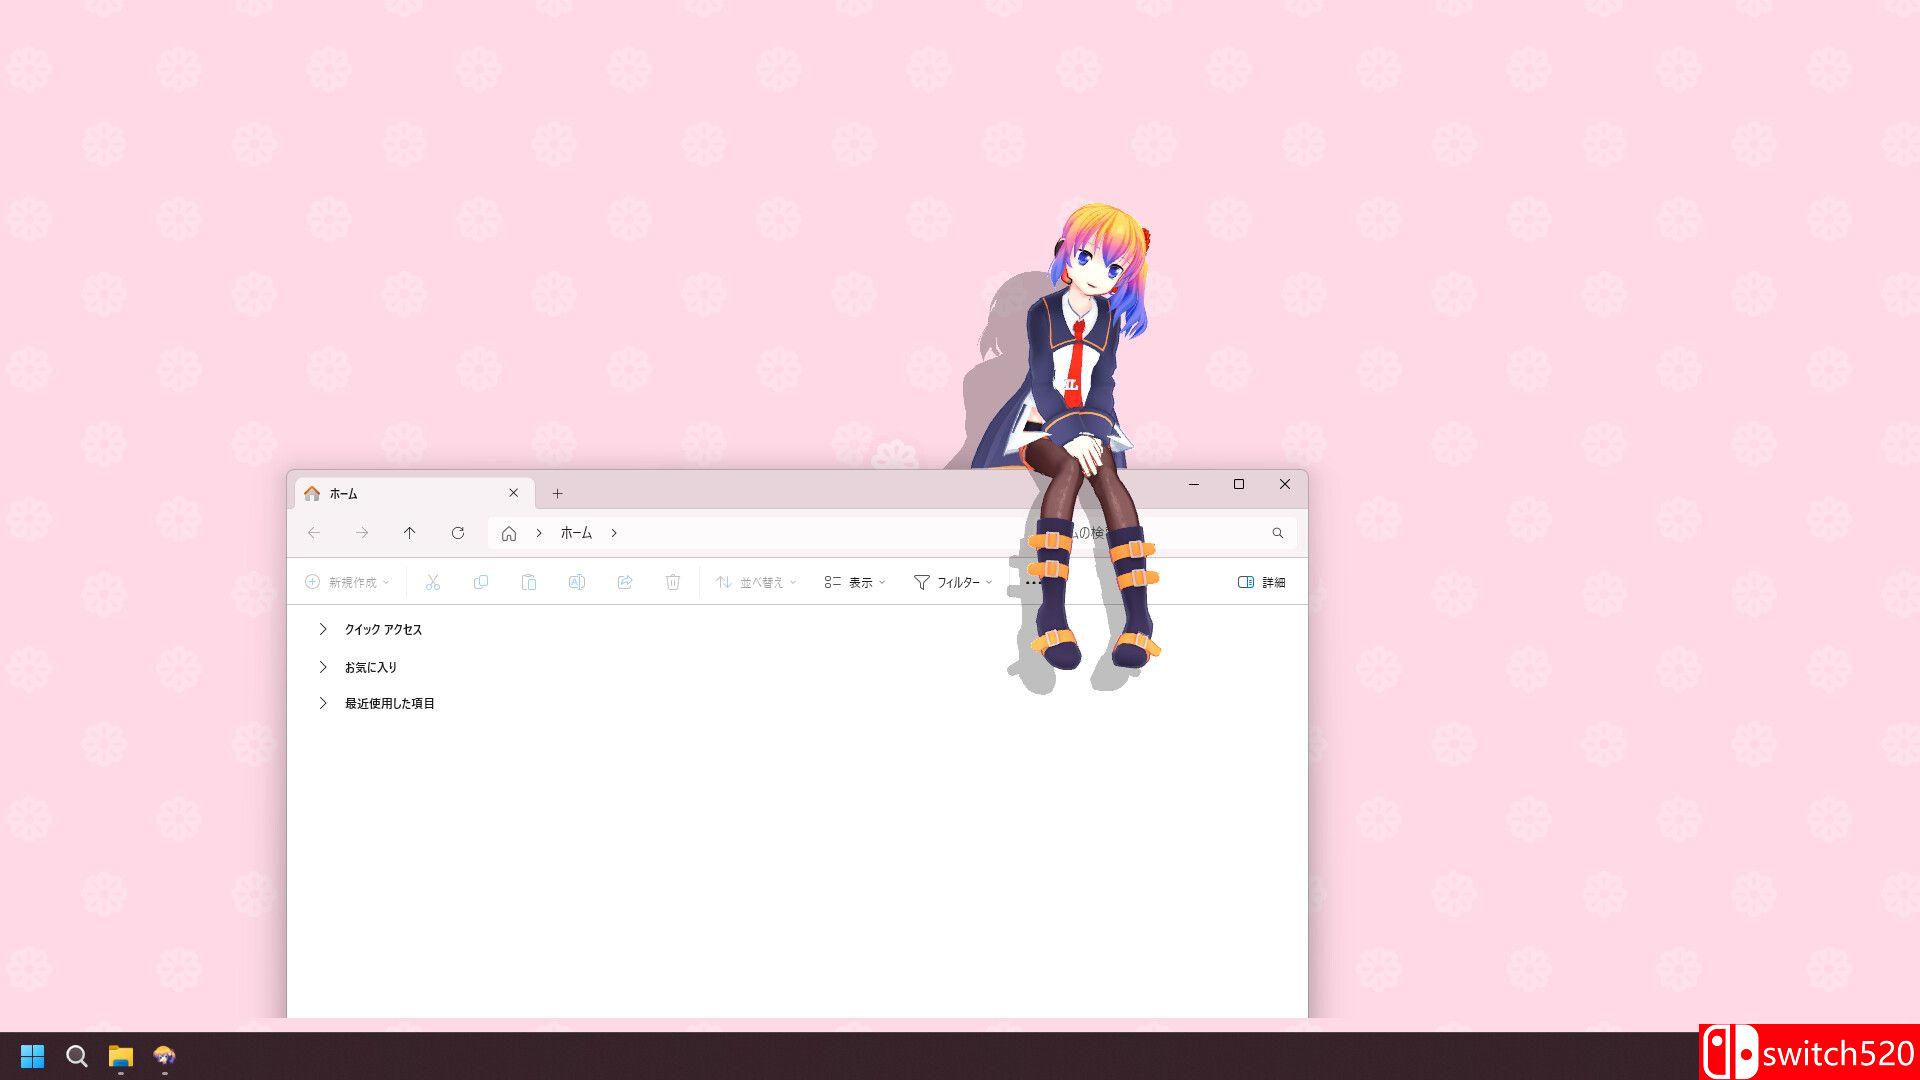1920x1080 pixels.
Task: Click the Copy icon in toolbar
Action: (x=481, y=582)
